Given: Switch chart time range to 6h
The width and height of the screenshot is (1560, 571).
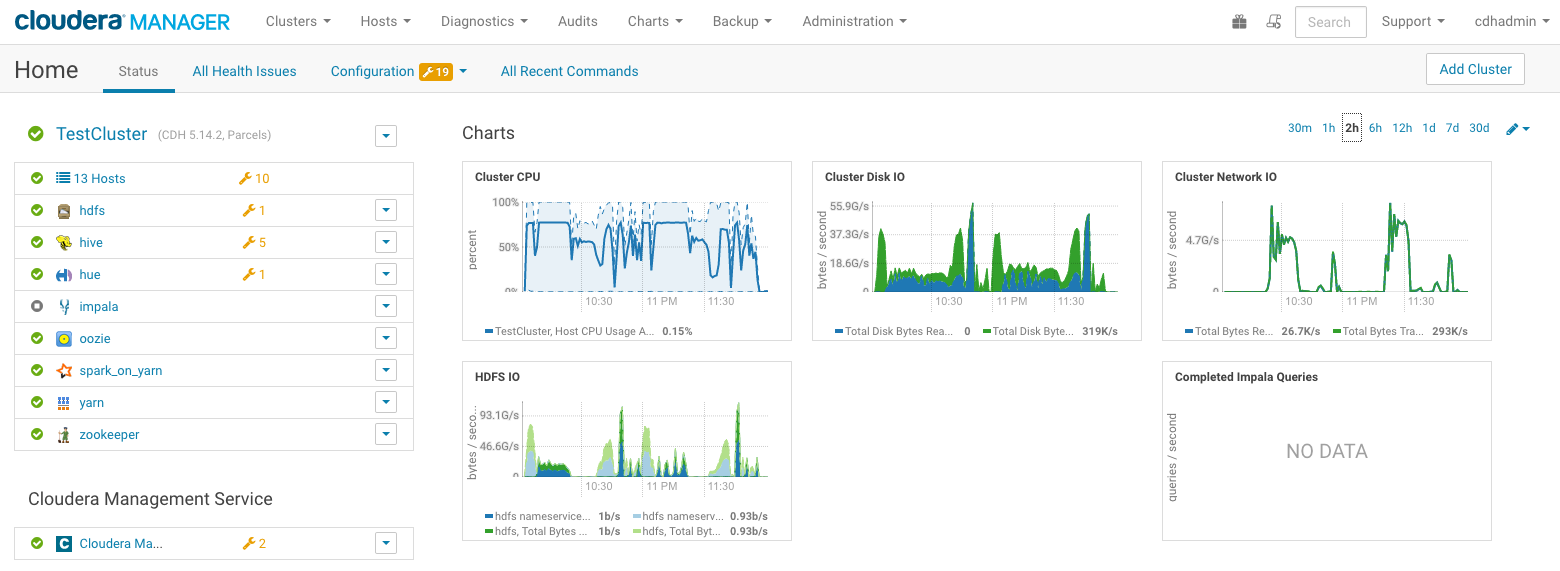Looking at the screenshot, I should (x=1375, y=128).
